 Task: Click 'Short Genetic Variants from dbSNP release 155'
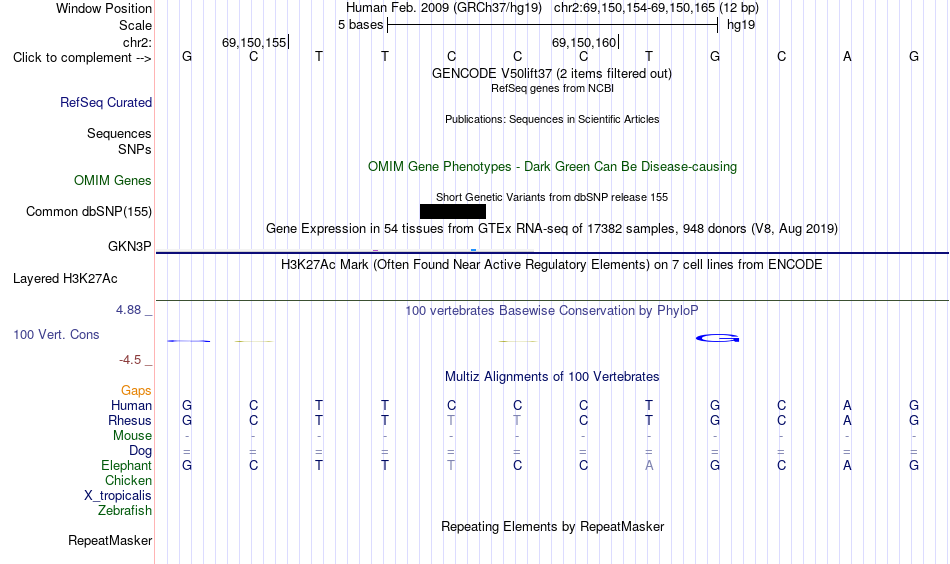[552, 197]
